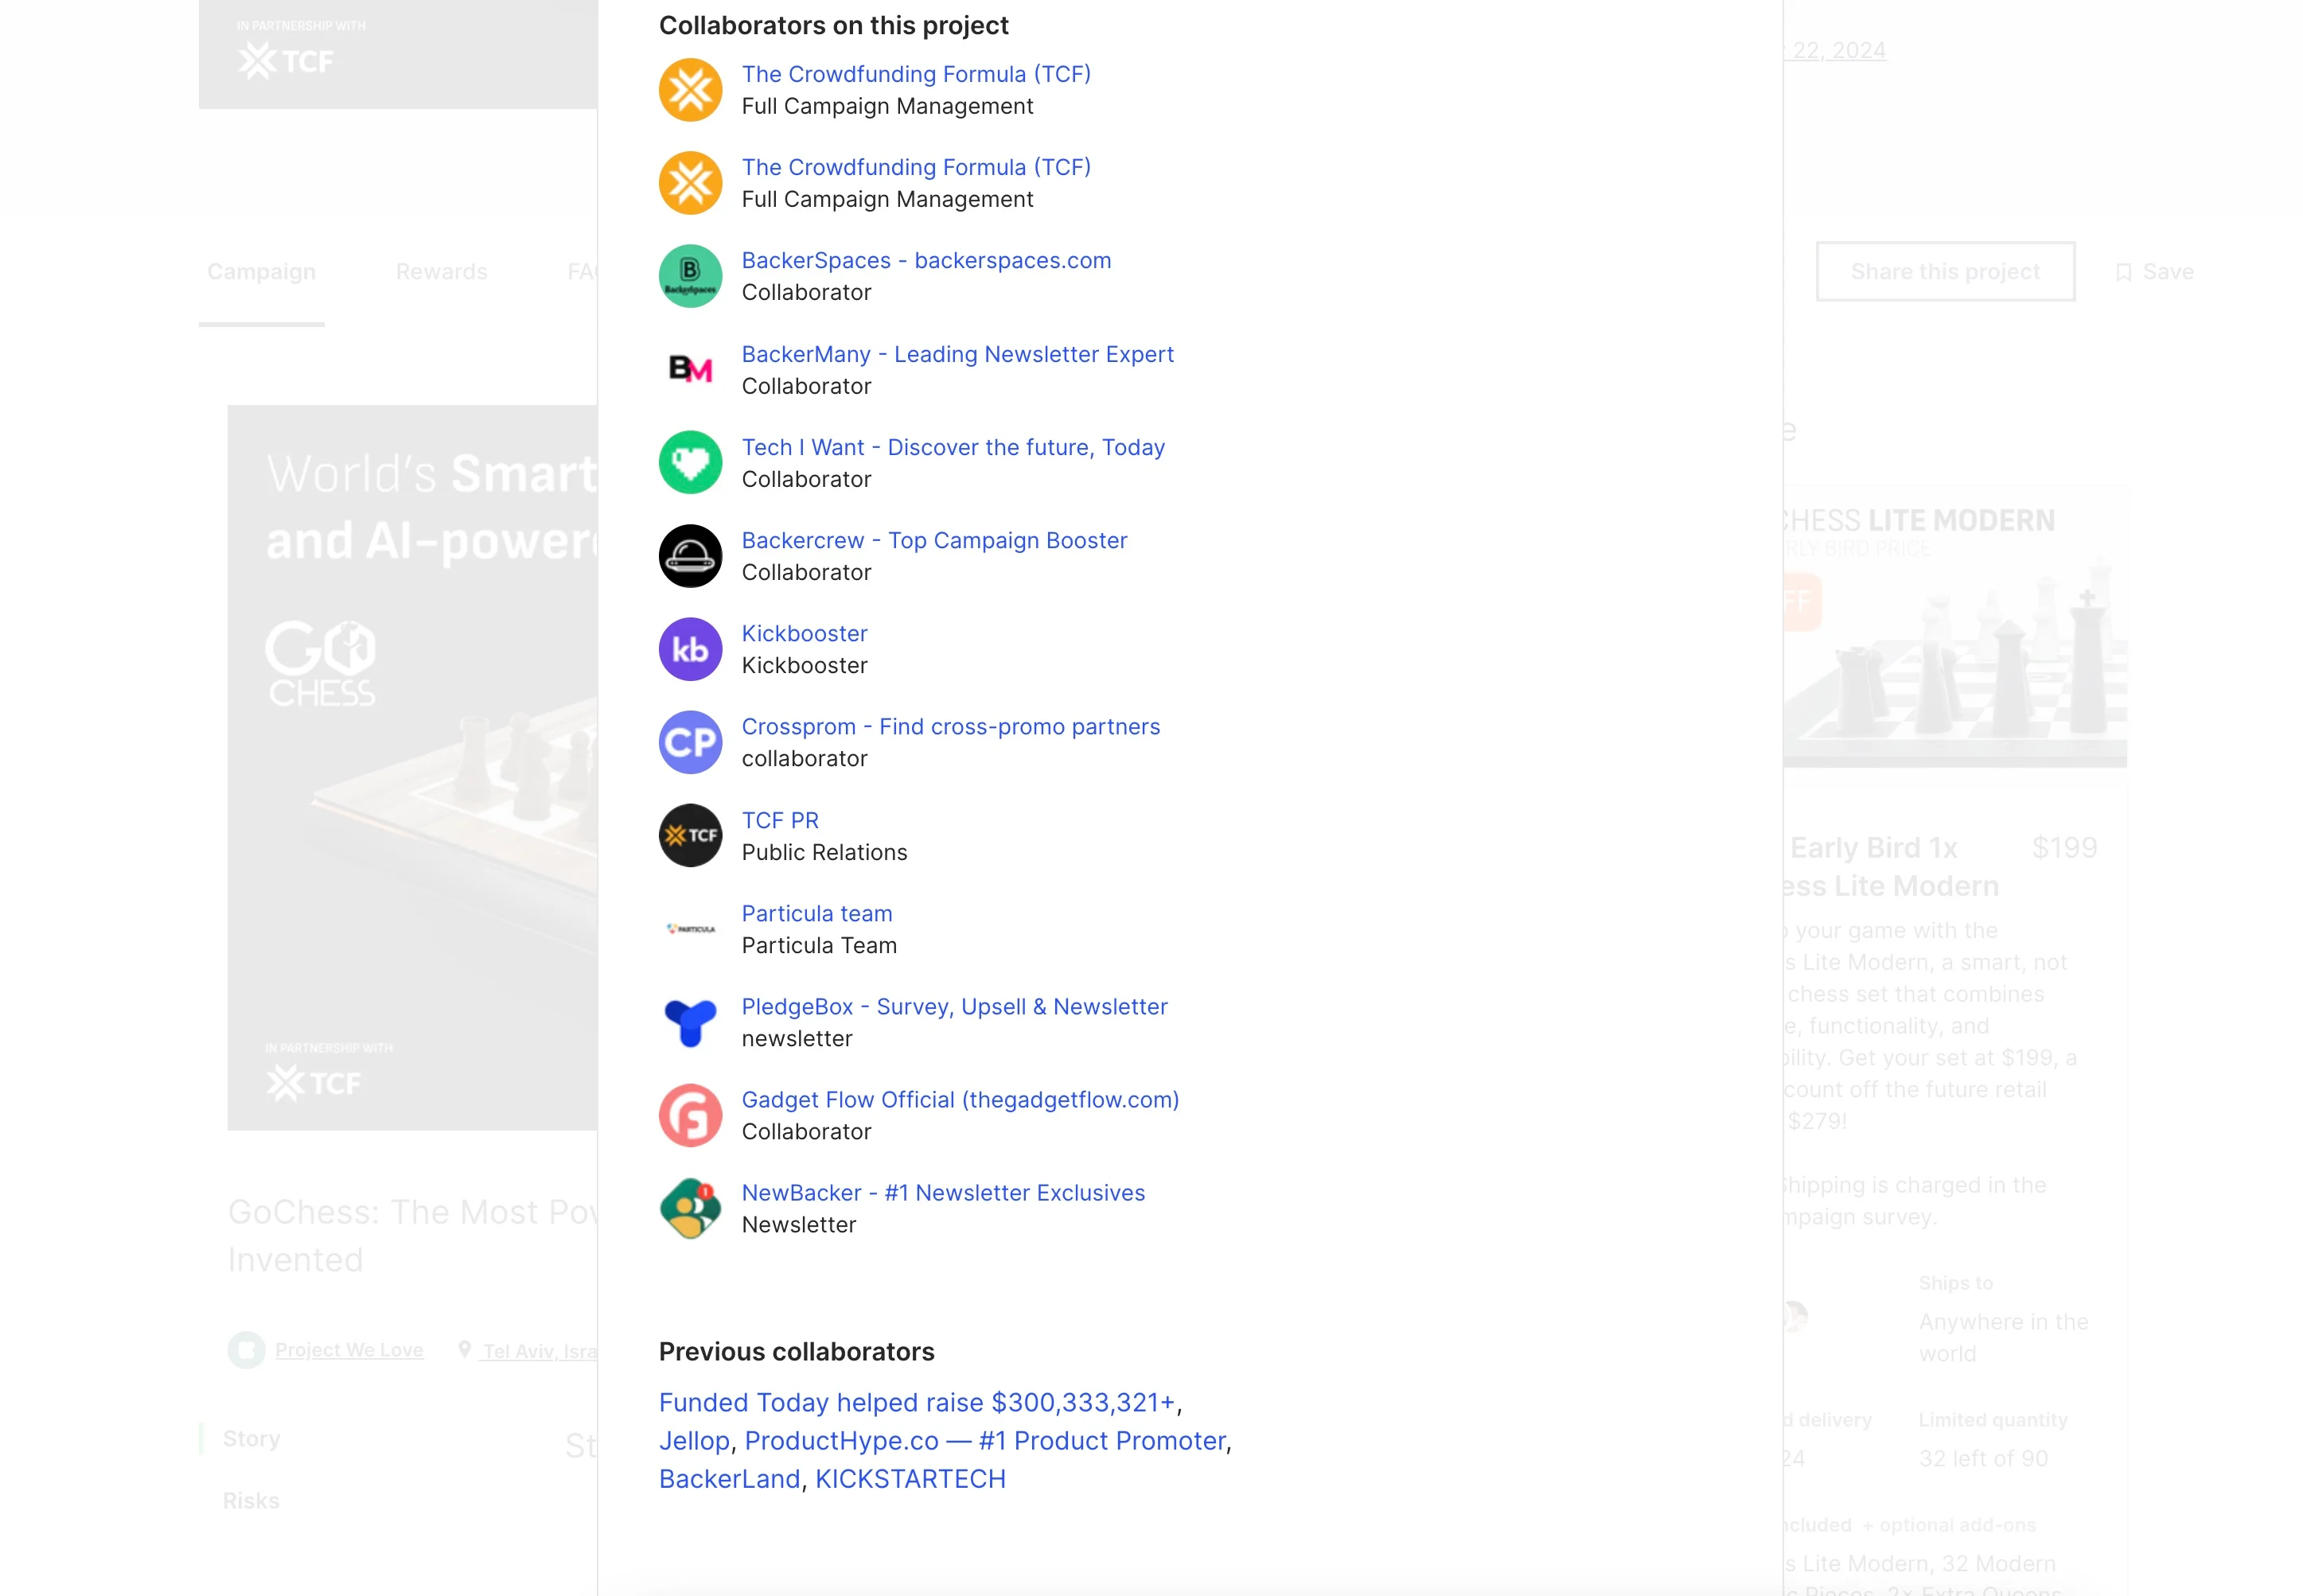
Task: Click the Kickbooster kb purple avatar
Action: (690, 649)
